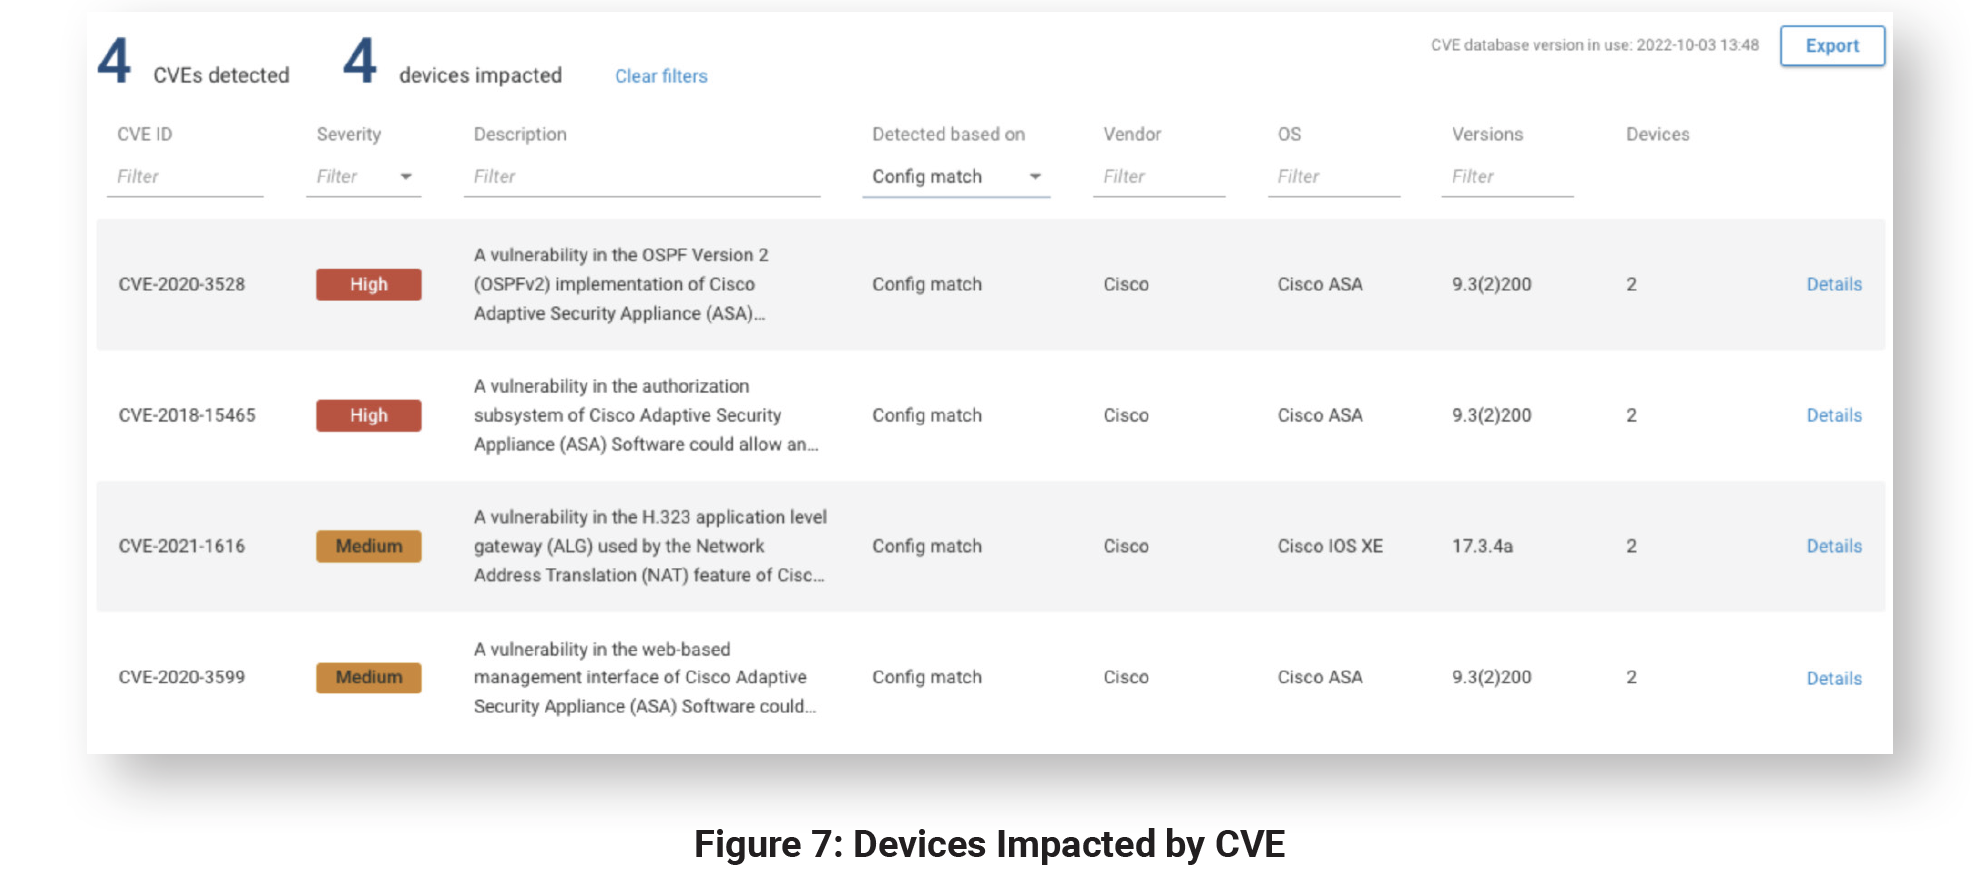Open Details for CVE-2018-15465

[1833, 415]
